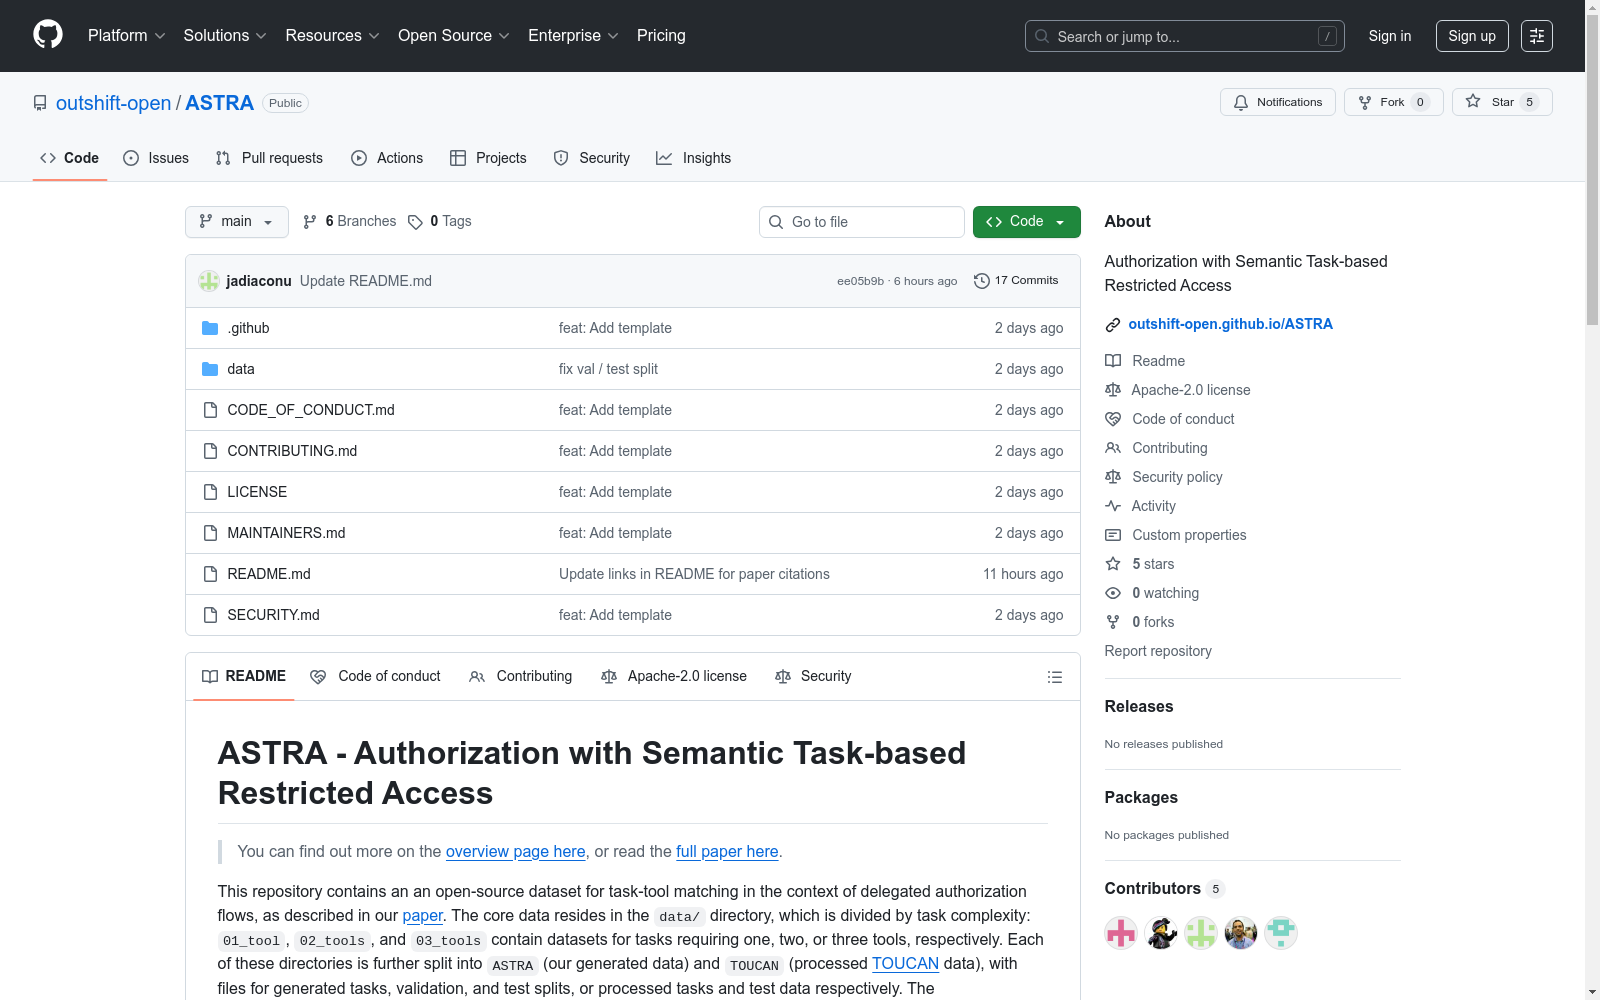The image size is (1600, 1000).
Task: Open the overview page here link
Action: pyautogui.click(x=516, y=852)
